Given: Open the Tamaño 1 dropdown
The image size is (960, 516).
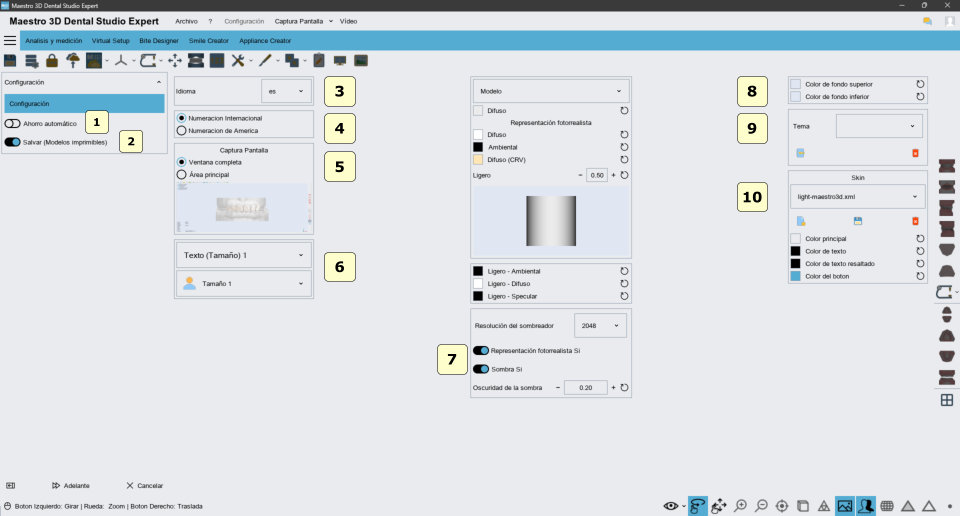Looking at the screenshot, I should 244,283.
